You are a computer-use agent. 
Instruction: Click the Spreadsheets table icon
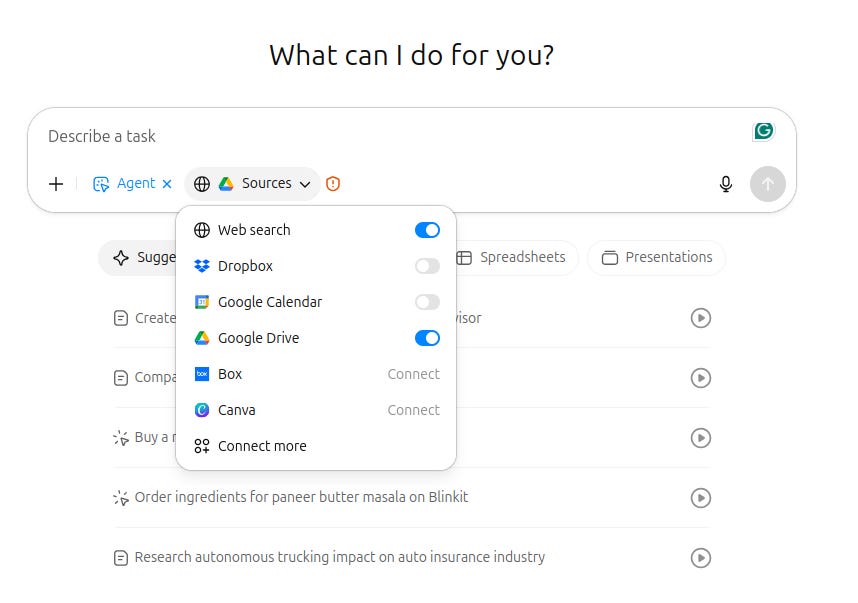click(x=464, y=258)
